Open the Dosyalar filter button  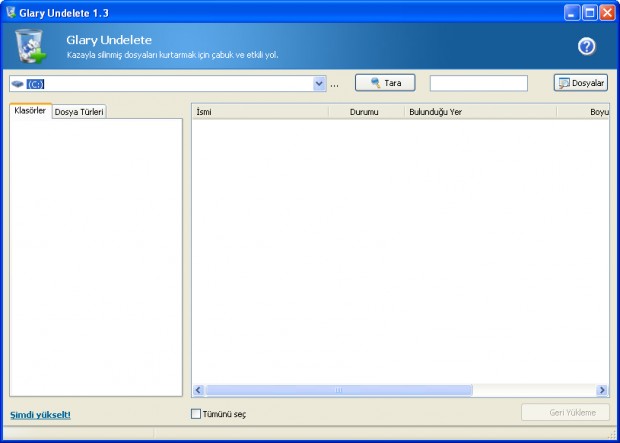click(x=580, y=83)
